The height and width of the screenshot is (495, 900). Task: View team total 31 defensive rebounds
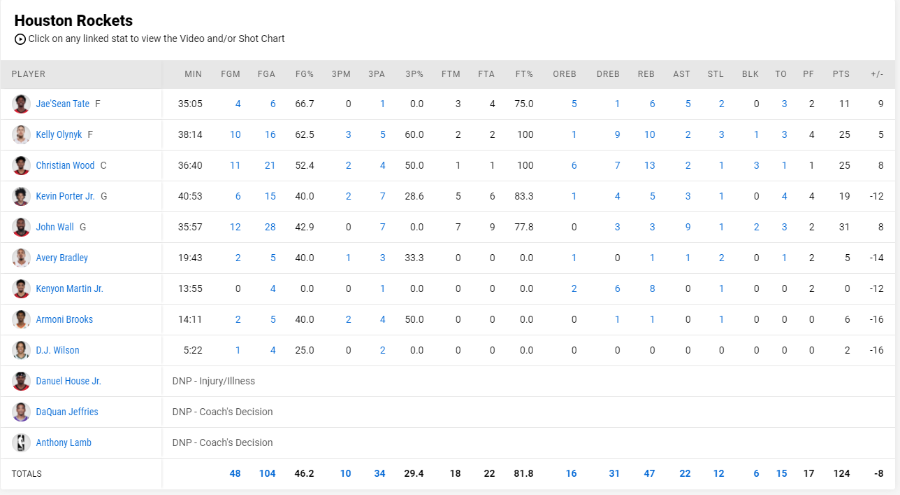614,474
